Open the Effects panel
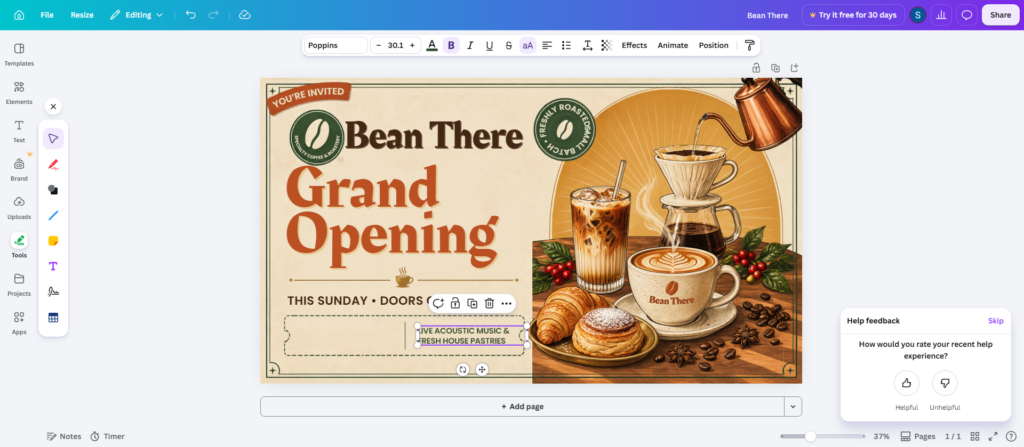 634,45
